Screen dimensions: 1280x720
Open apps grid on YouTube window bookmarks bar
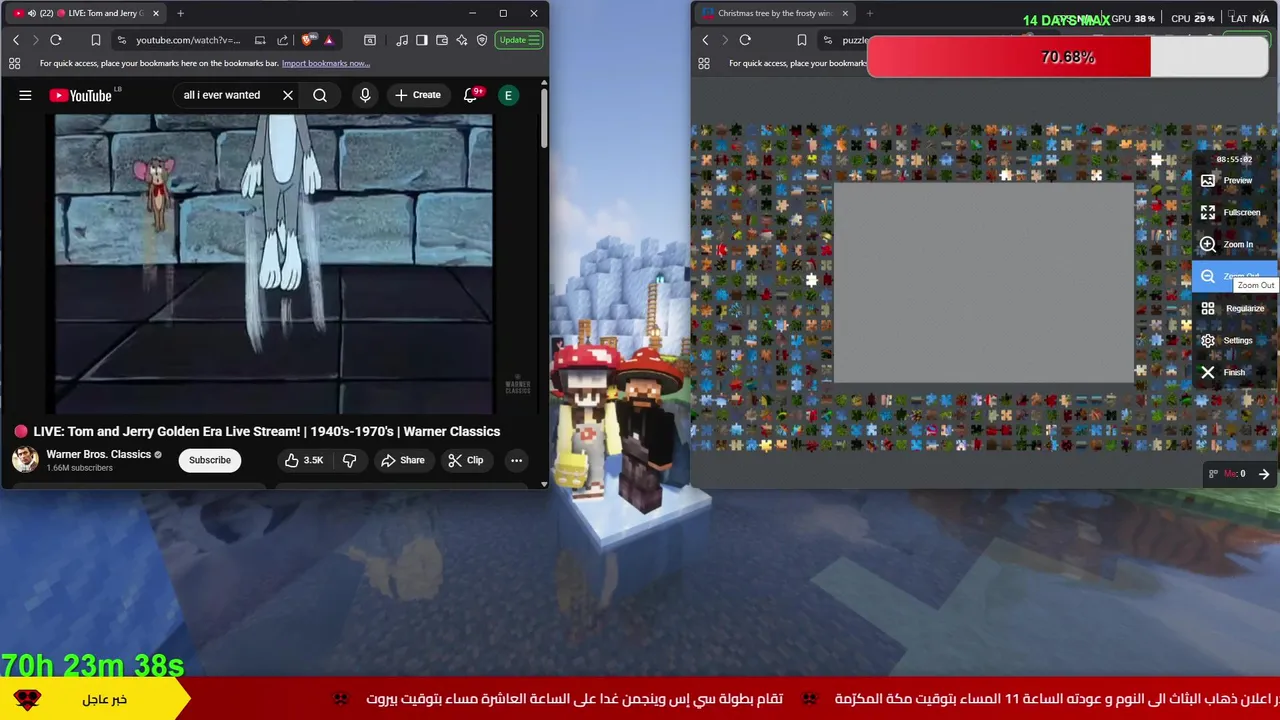click(15, 63)
